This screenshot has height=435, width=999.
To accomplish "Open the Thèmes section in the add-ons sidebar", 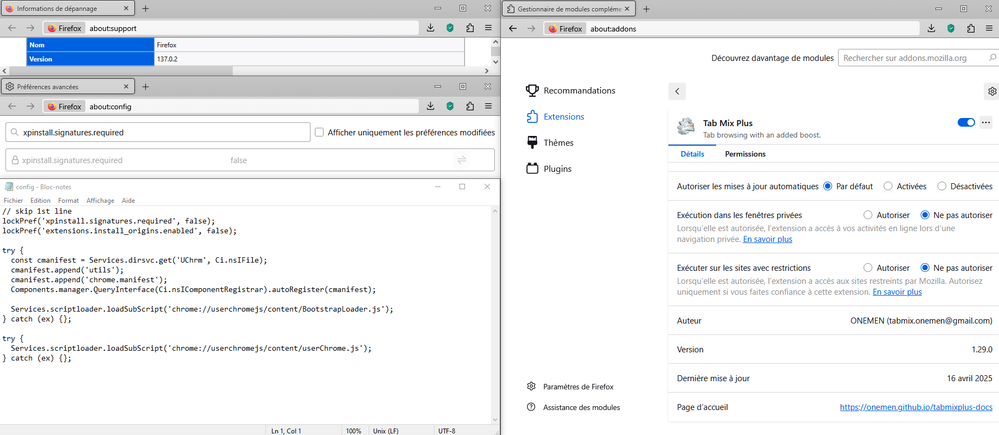I will tap(558, 143).
